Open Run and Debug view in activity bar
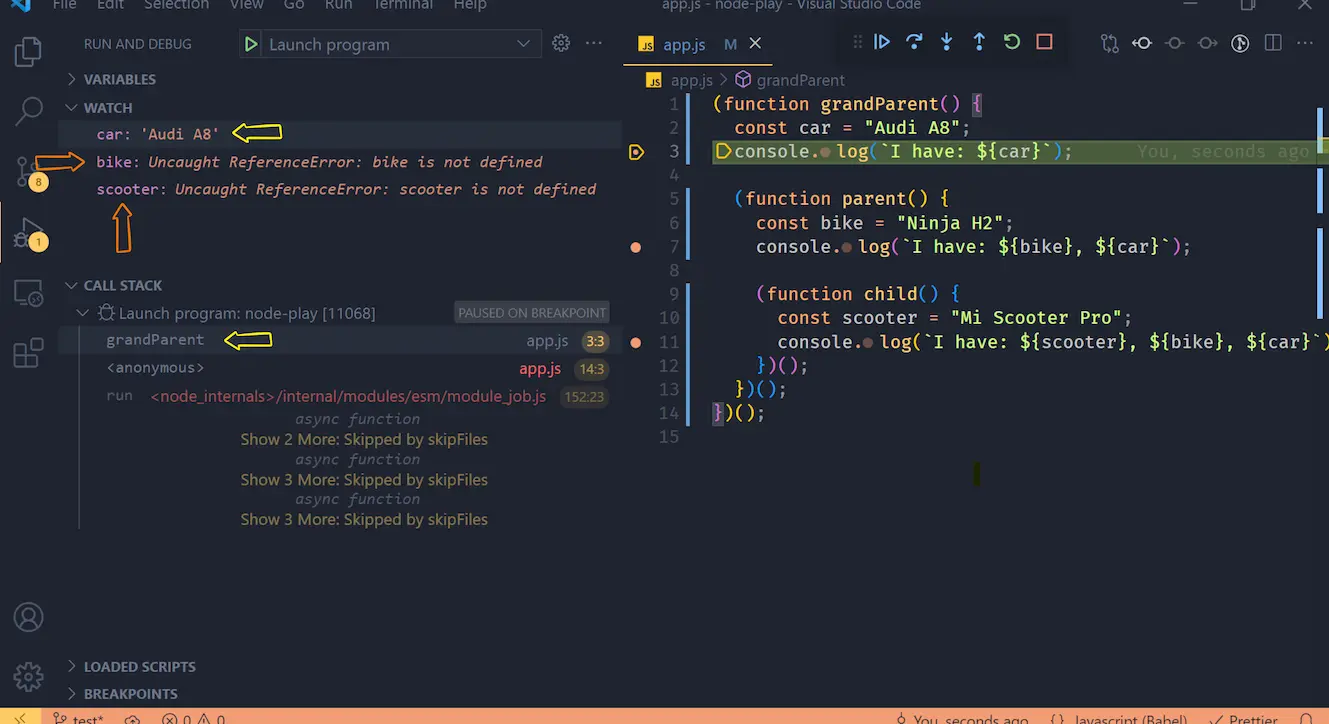The image size is (1329, 724). tap(28, 232)
